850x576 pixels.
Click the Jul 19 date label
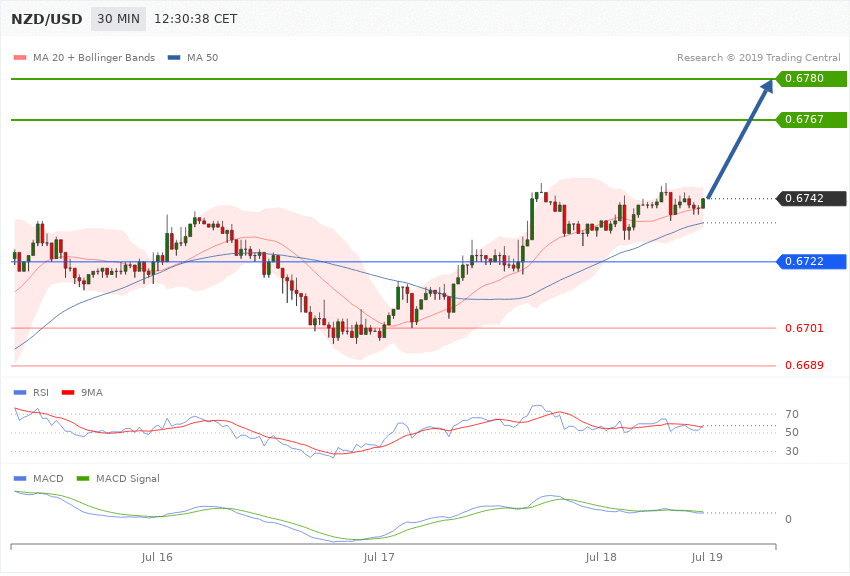[x=707, y=557]
